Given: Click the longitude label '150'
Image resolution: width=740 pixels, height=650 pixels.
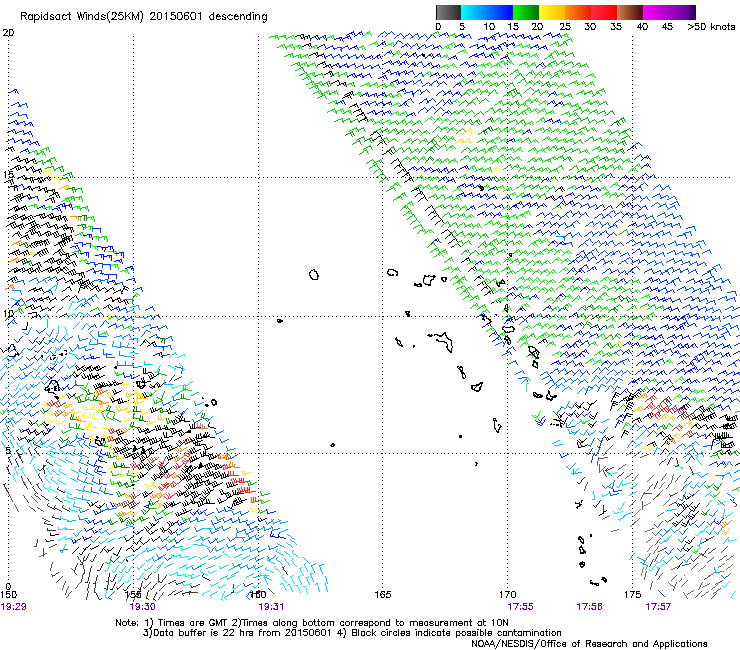Looking at the screenshot, I should click(9, 594).
